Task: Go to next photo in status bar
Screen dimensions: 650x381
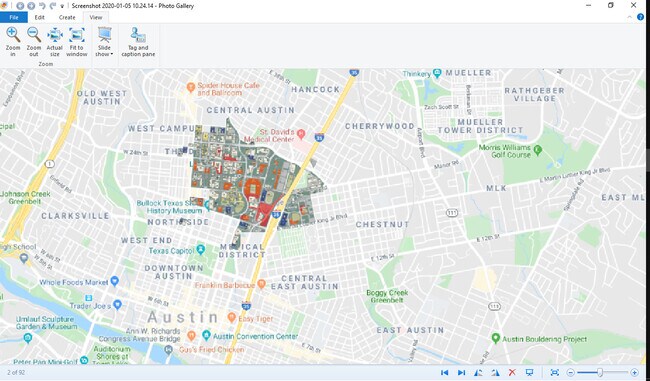Action: click(x=461, y=373)
